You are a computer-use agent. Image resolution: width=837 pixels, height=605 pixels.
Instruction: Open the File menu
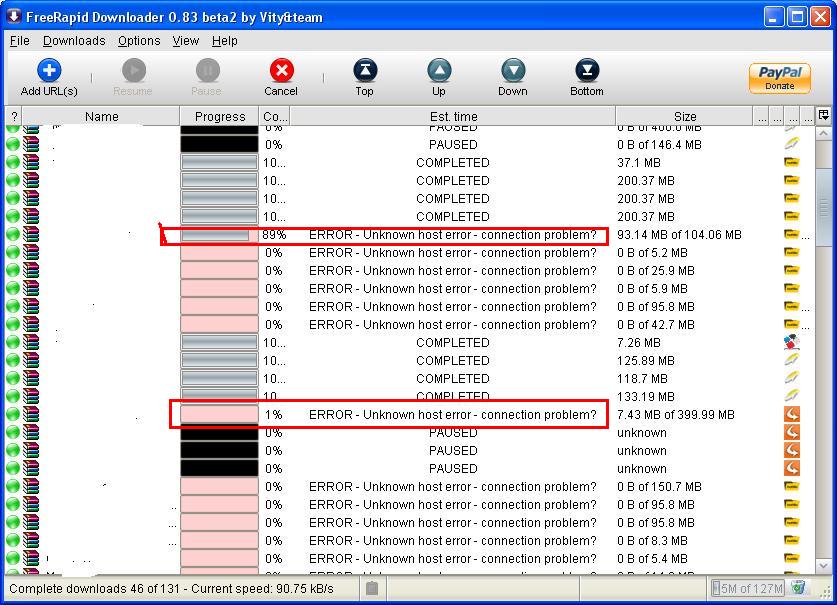coord(20,41)
